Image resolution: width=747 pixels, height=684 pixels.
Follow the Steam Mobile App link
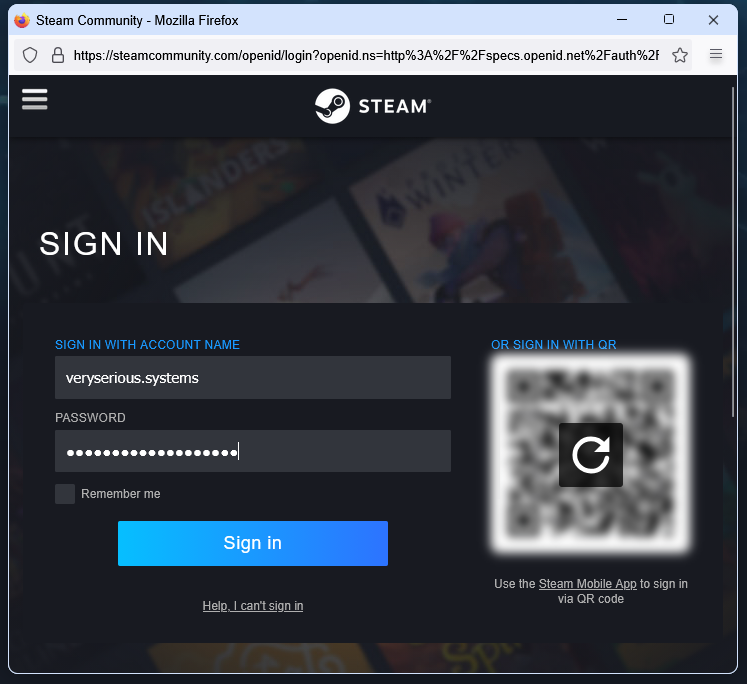[587, 584]
